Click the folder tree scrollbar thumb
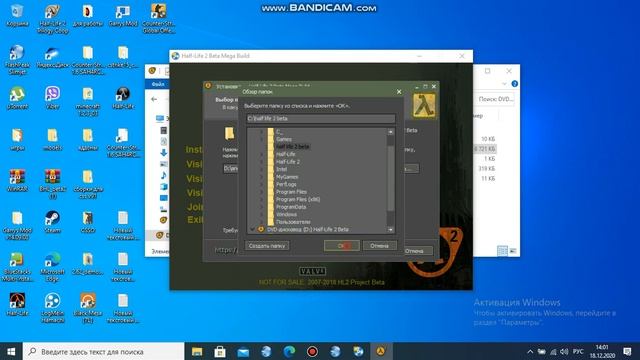640x360 pixels. pyautogui.click(x=391, y=178)
